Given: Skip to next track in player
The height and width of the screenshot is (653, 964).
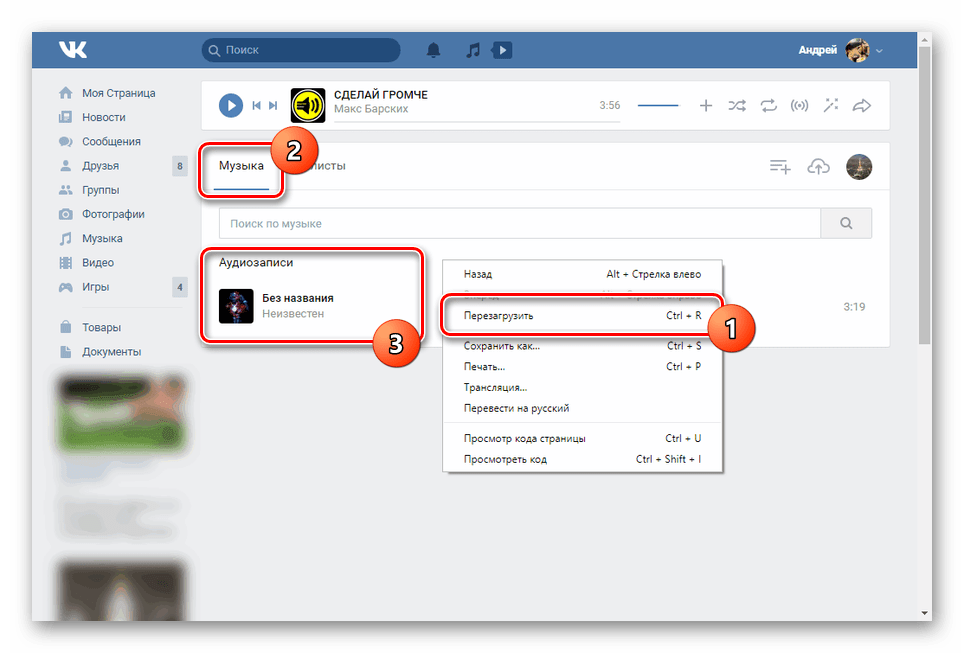Looking at the screenshot, I should [273, 105].
